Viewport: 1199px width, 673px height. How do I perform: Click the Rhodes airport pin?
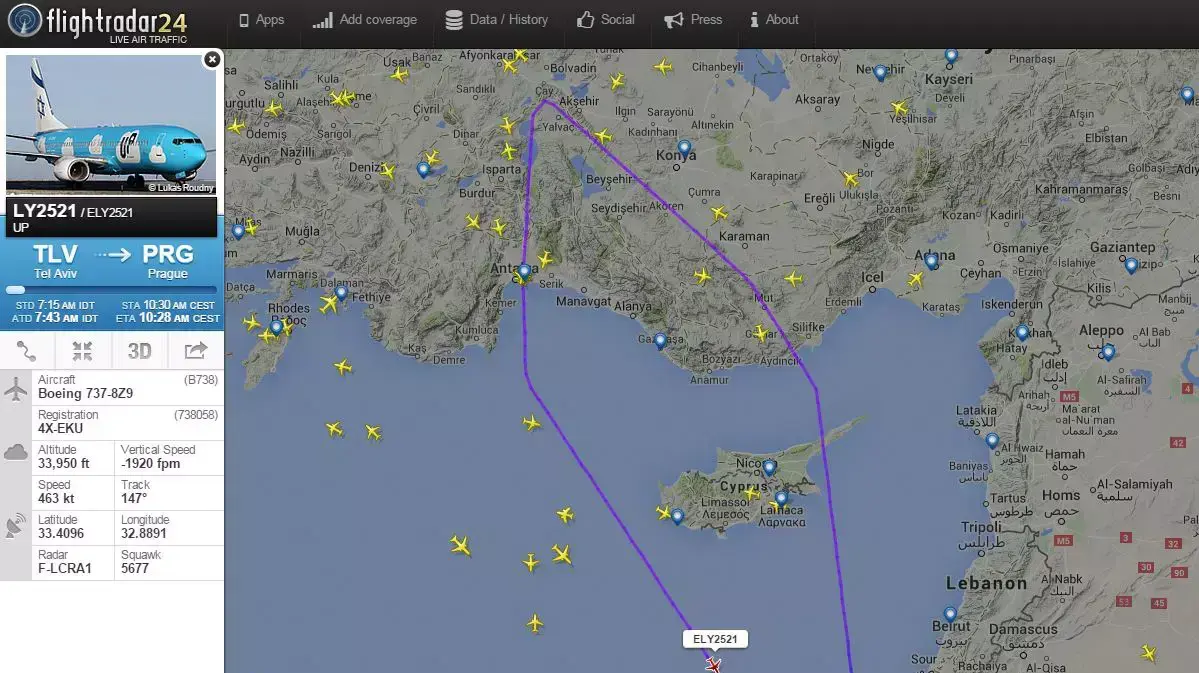pos(277,328)
